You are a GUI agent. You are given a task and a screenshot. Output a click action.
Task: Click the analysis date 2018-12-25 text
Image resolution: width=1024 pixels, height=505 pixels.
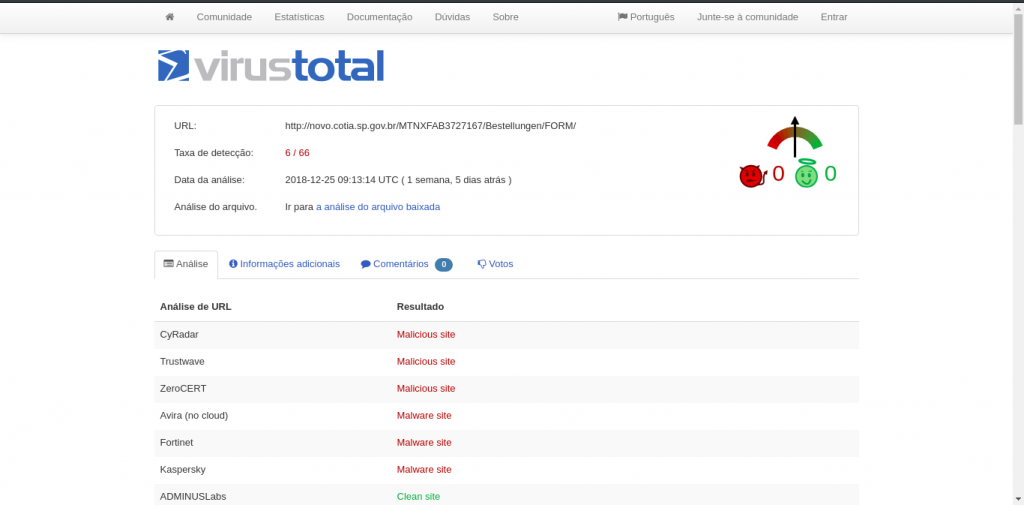(x=398, y=180)
